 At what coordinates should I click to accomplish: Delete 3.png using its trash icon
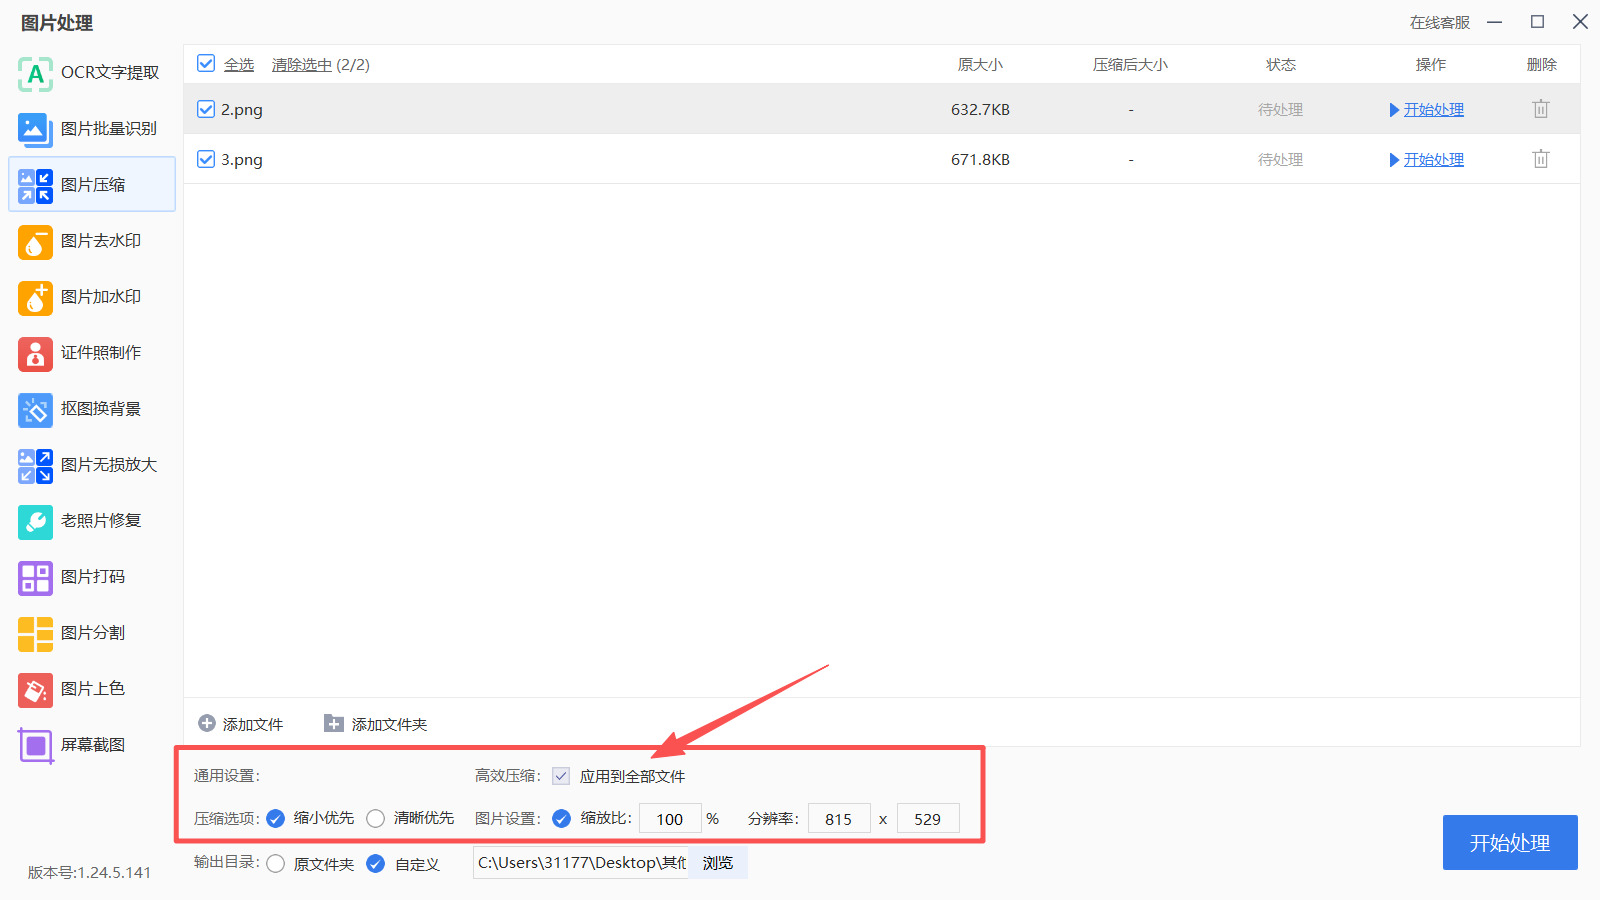[1541, 159]
